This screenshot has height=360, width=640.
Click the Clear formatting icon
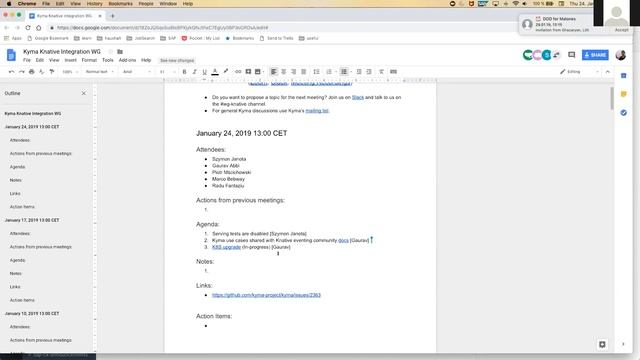381,72
